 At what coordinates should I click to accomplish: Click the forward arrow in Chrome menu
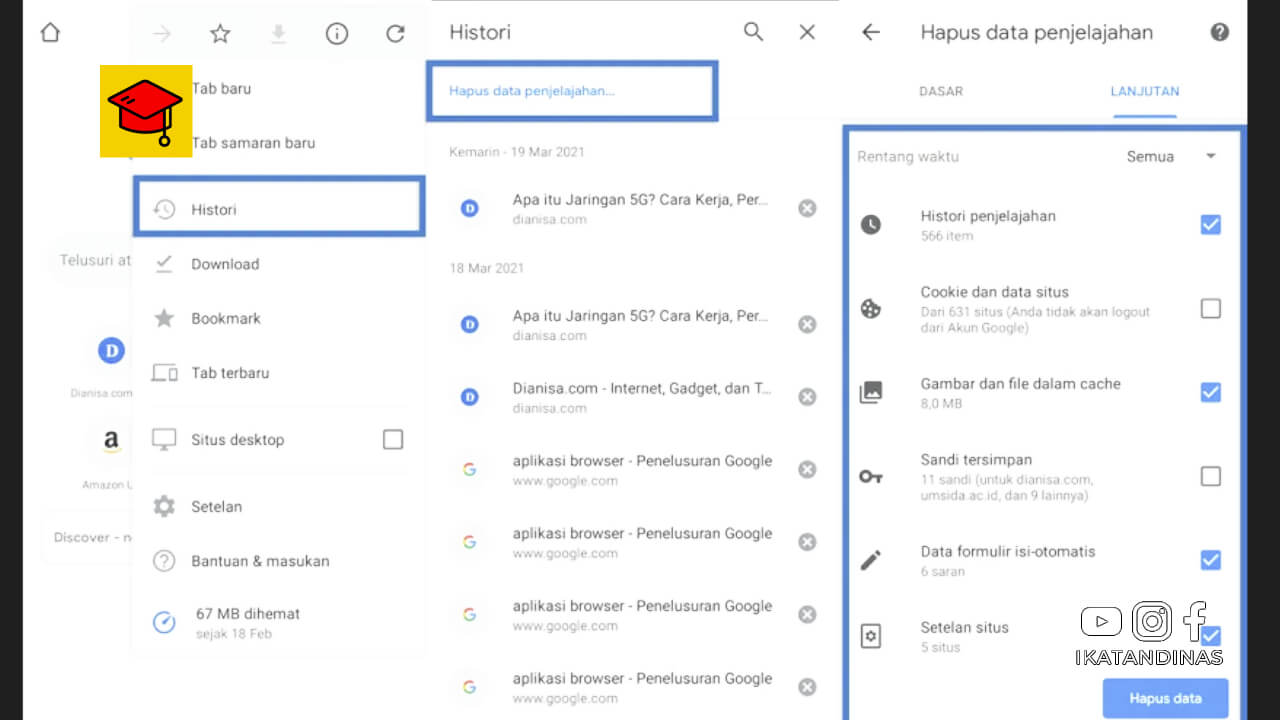click(162, 34)
